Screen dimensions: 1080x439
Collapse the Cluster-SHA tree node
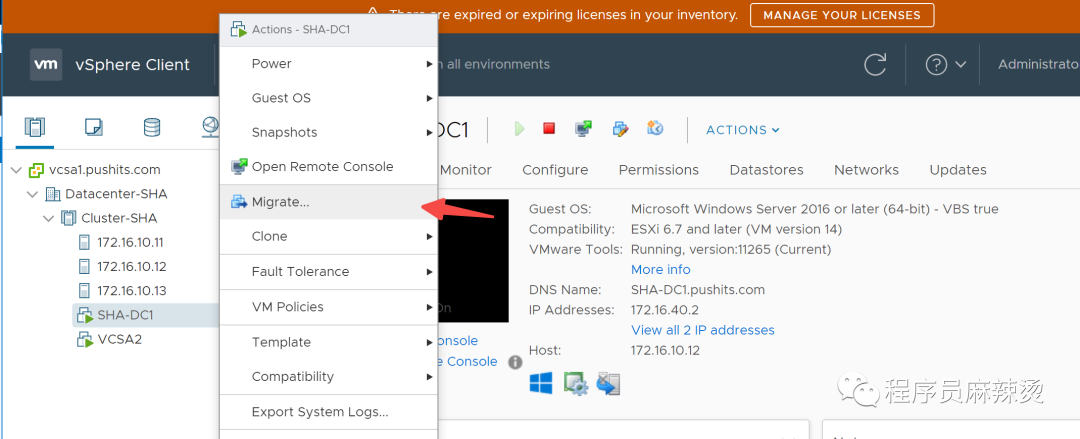point(48,218)
